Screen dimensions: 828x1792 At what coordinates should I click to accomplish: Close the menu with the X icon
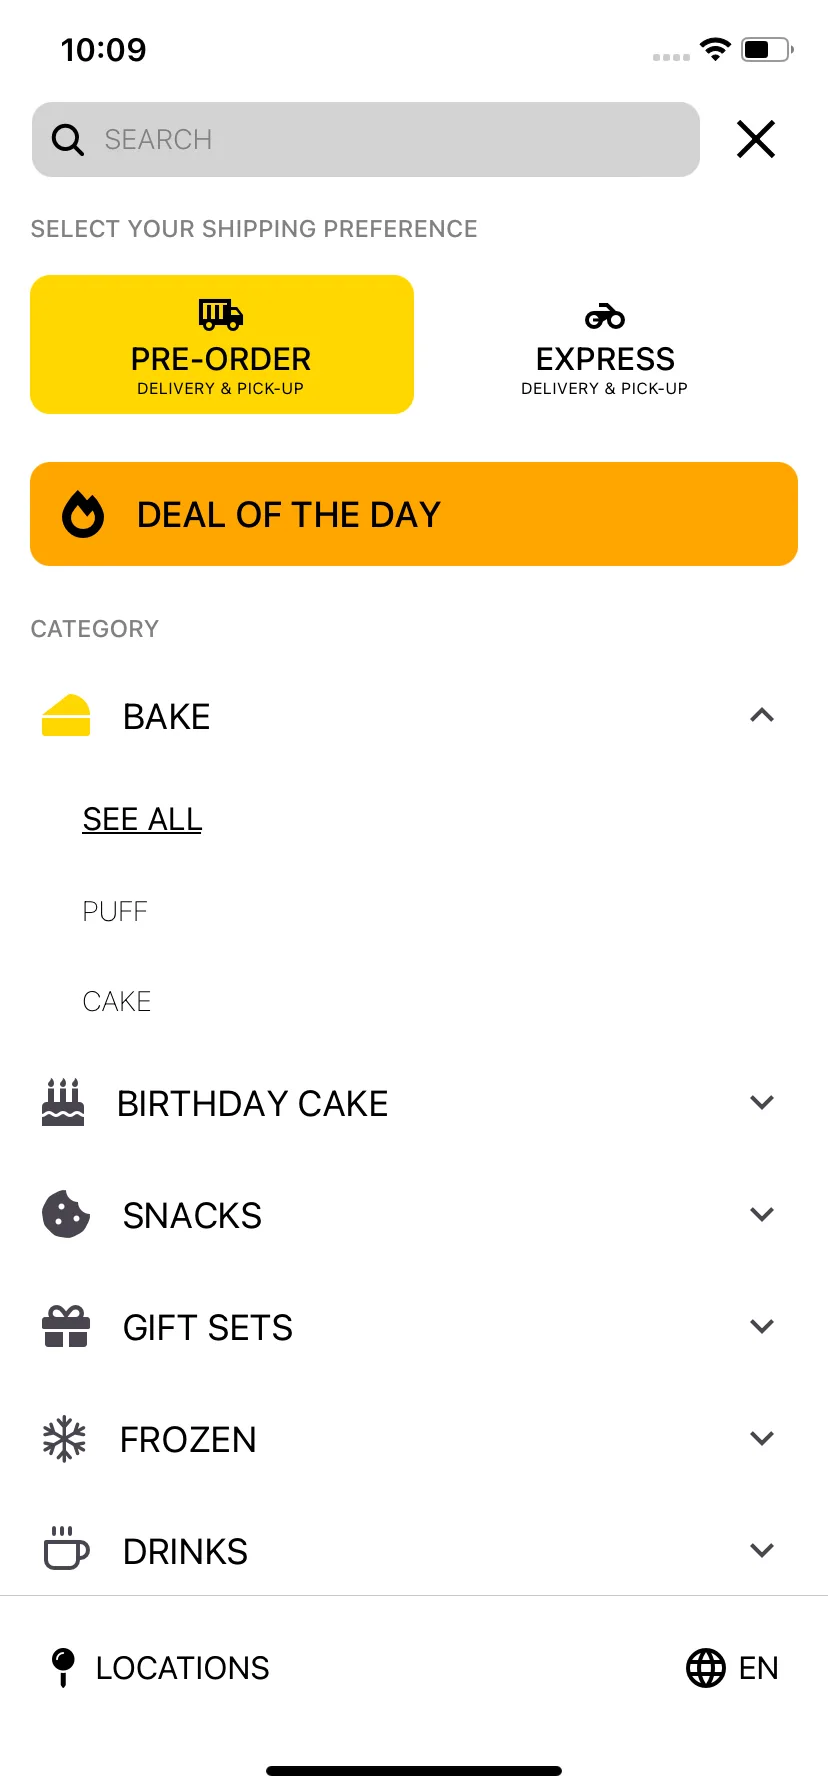[756, 139]
